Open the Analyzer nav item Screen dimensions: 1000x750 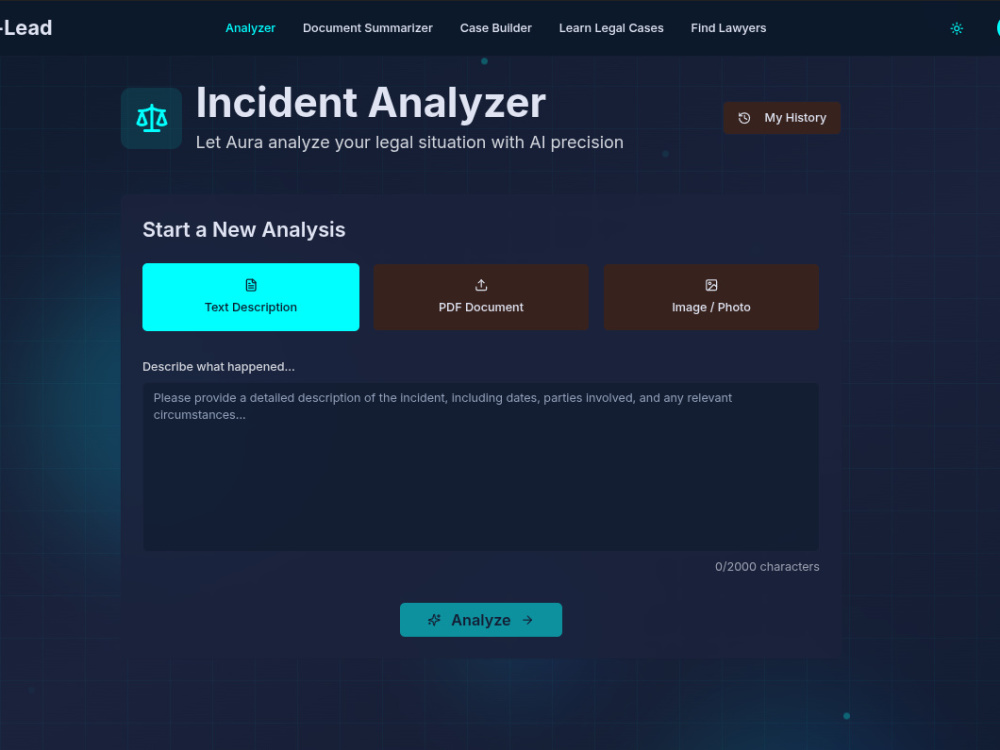pos(250,28)
